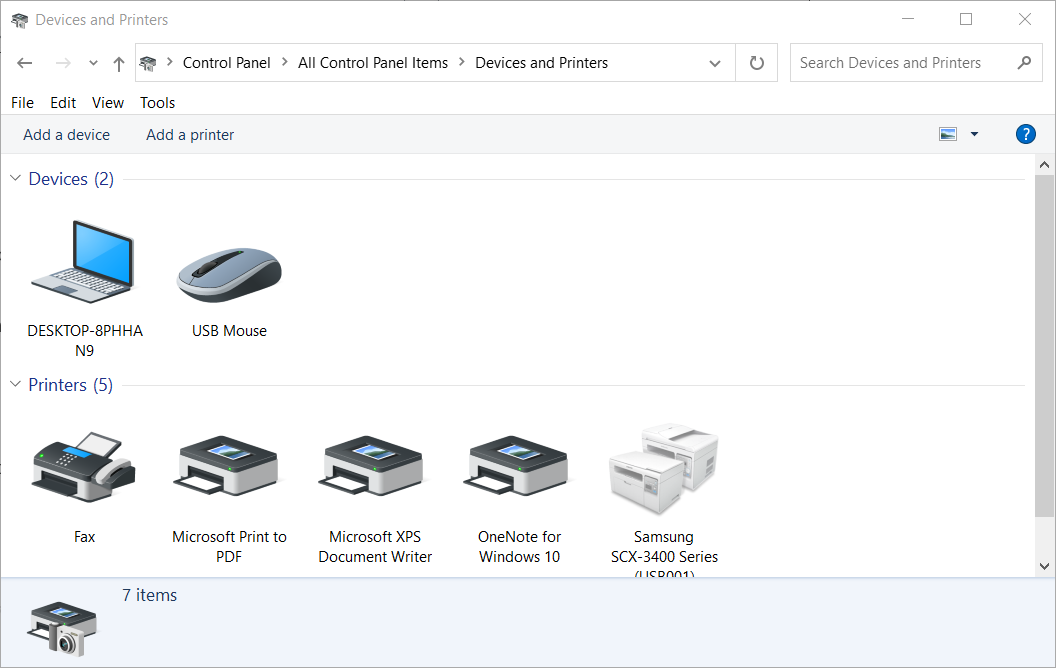The height and width of the screenshot is (668, 1056).
Task: Click Add a printer
Action: pos(190,135)
